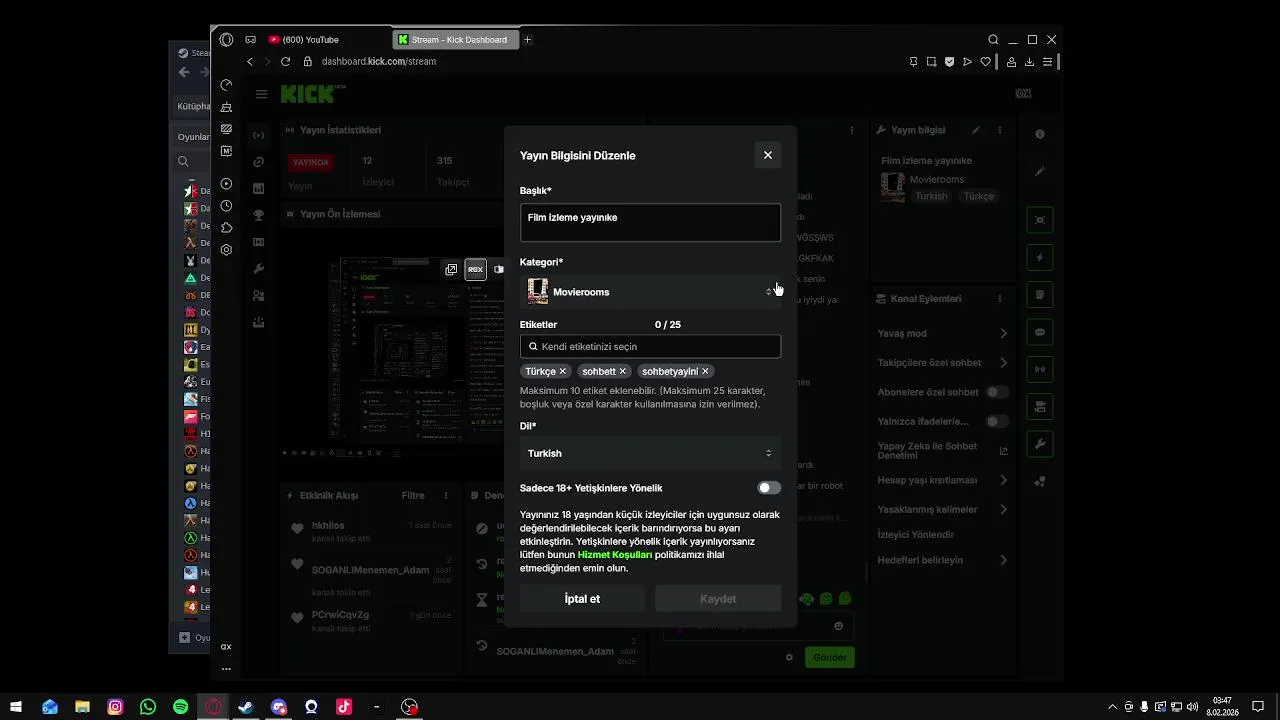Open the Opera GX logo menu
This screenshot has height=720, width=1280.
coord(226,40)
